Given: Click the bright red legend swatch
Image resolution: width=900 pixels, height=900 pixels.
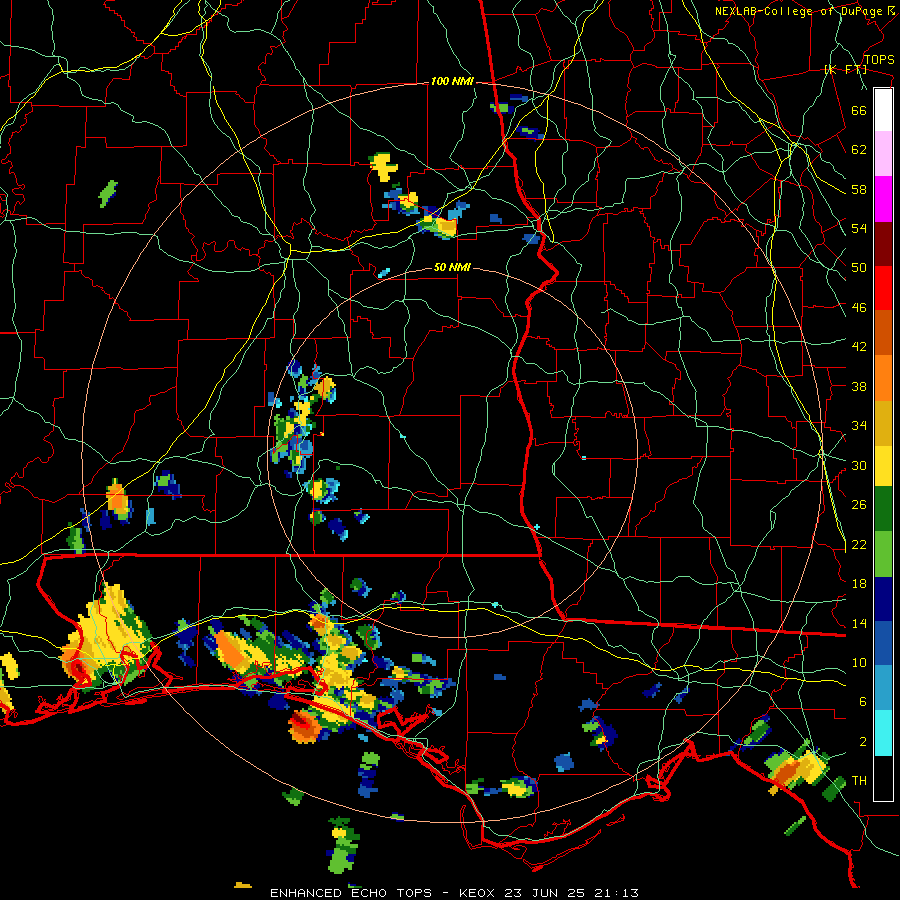Looking at the screenshot, I should coord(883,288).
